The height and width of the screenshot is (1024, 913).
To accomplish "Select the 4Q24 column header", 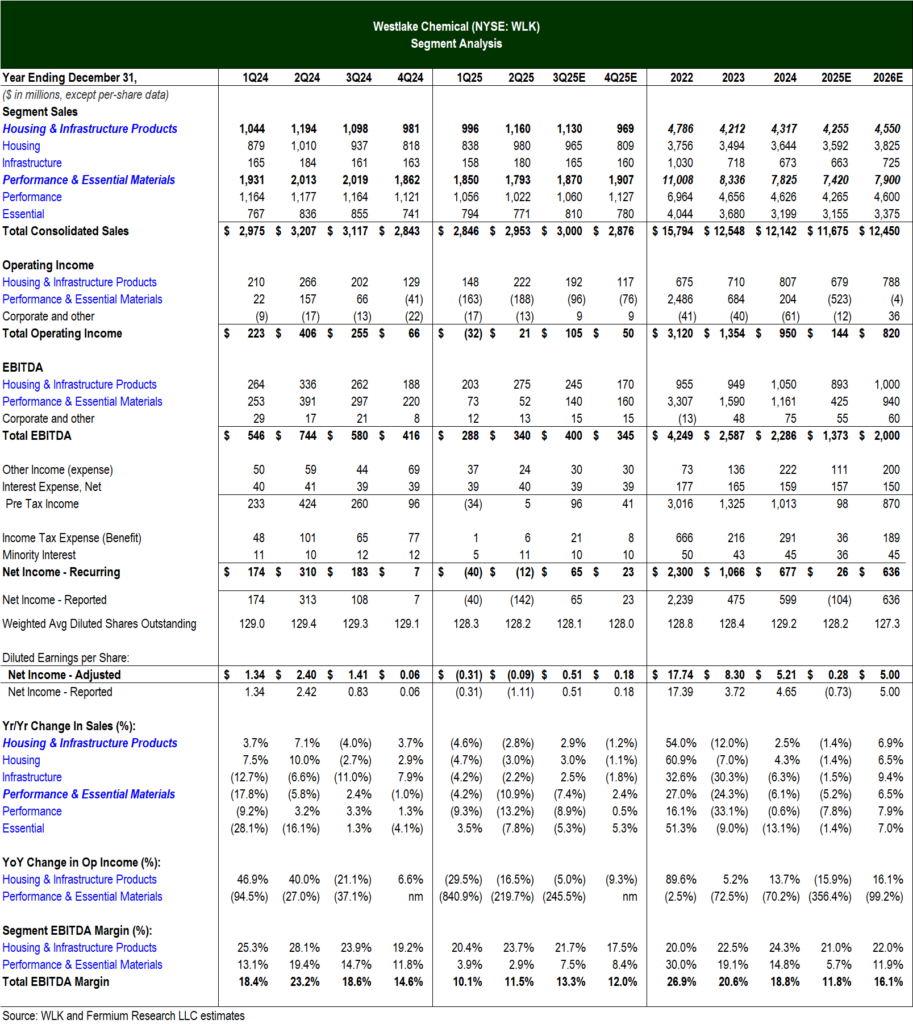I will [x=410, y=78].
